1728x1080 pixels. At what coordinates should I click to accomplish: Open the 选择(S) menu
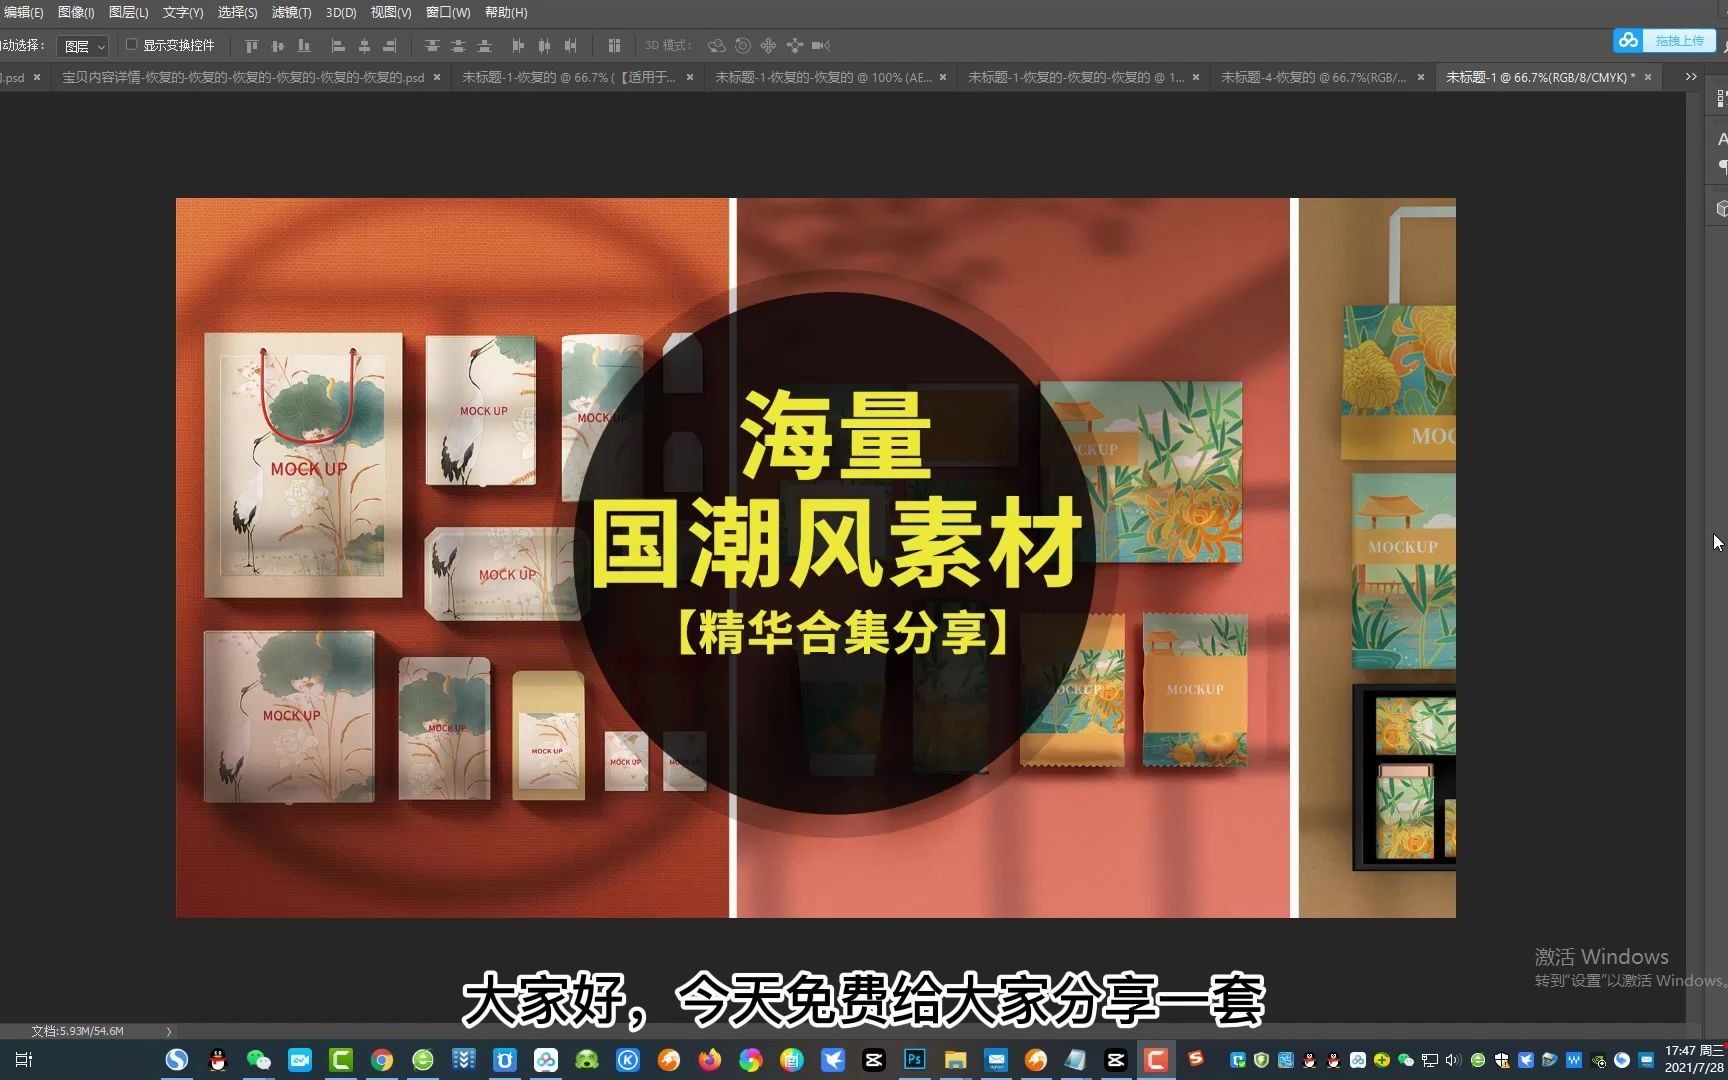[237, 12]
